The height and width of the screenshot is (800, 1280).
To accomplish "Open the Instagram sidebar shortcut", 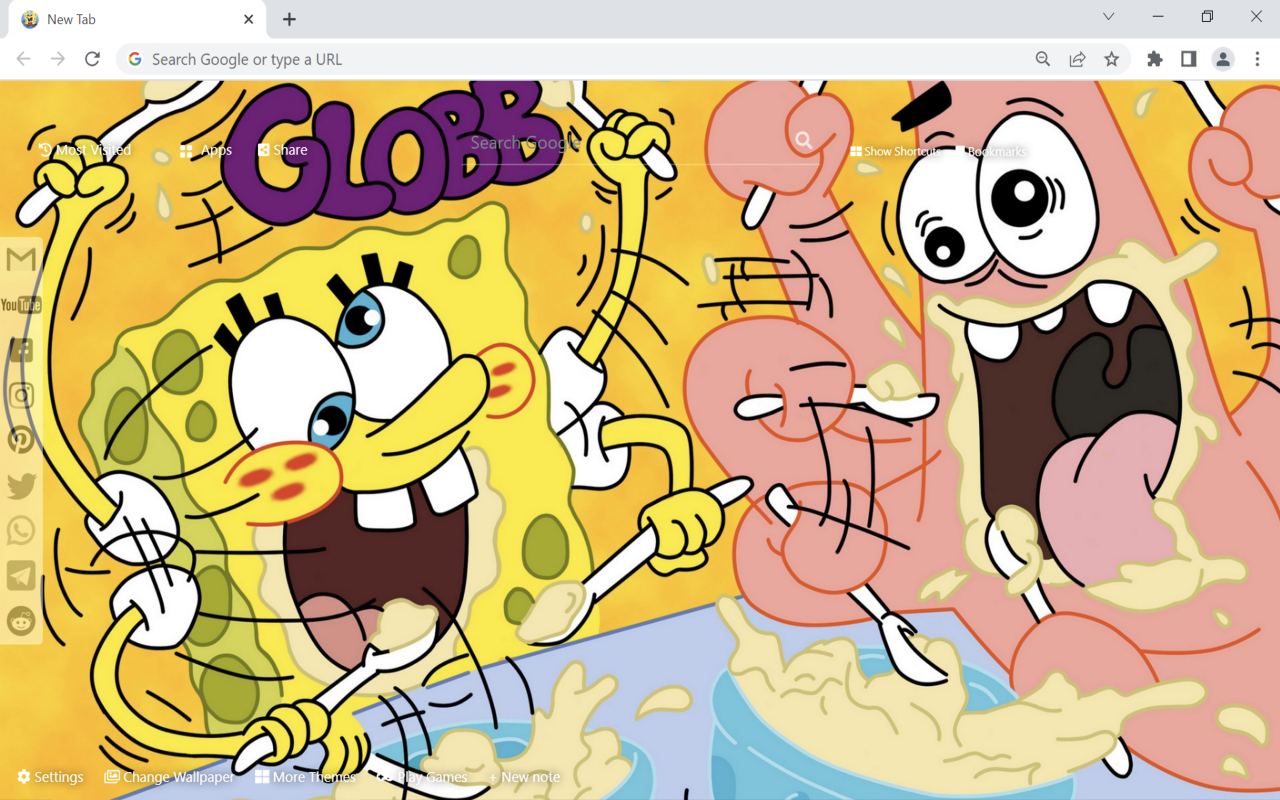I will (21, 395).
